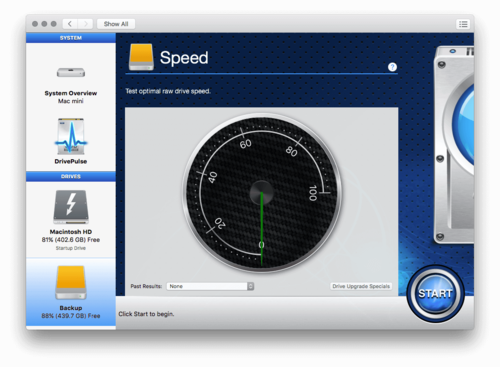The height and width of the screenshot is (367, 500).
Task: Open the DrivePulse icon
Action: pyautogui.click(x=71, y=136)
